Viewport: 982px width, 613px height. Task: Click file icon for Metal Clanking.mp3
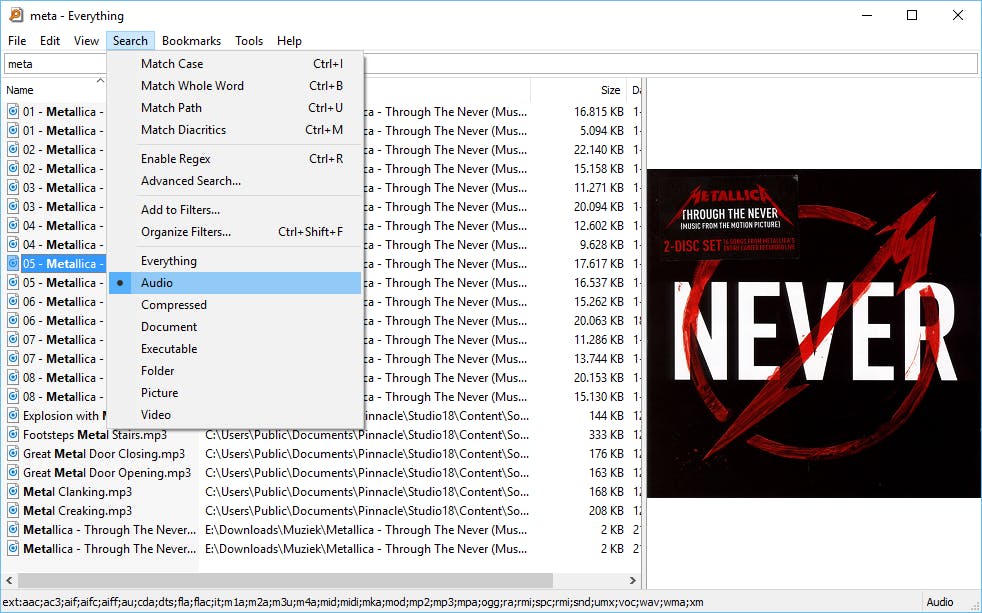click(x=13, y=492)
